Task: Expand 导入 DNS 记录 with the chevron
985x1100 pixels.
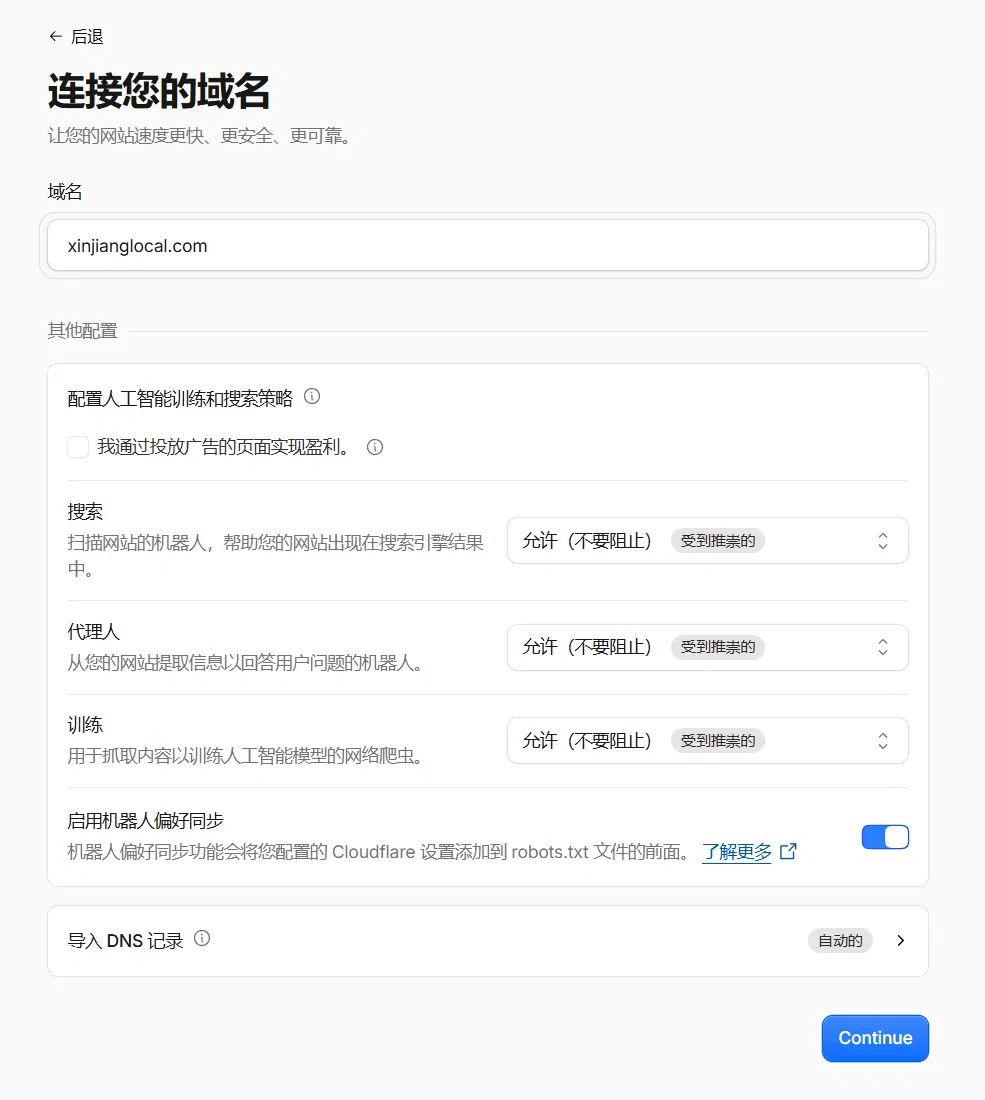Action: pos(901,941)
